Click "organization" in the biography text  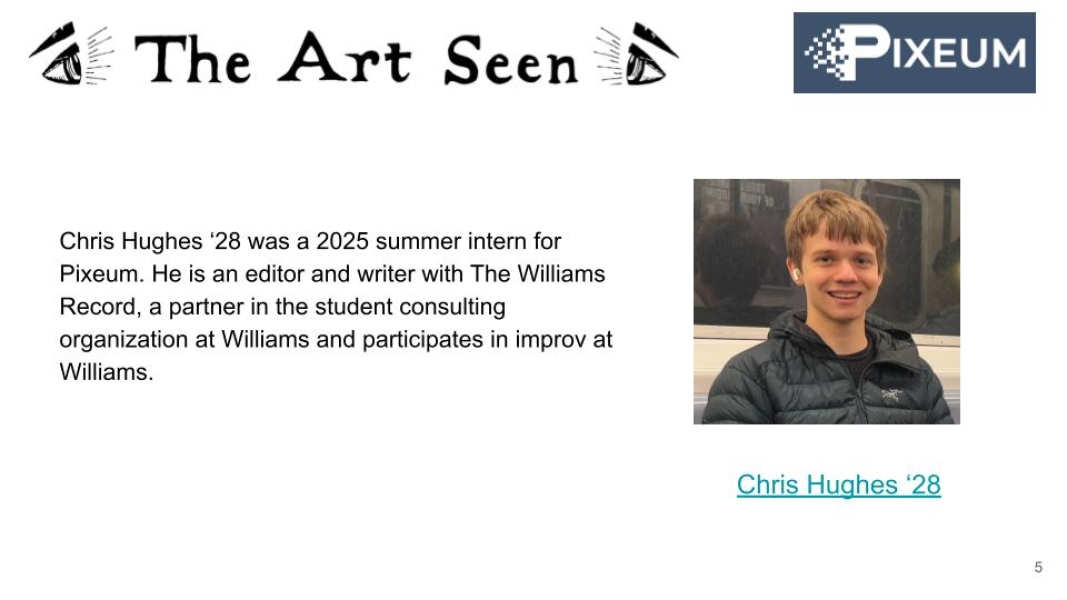124,339
